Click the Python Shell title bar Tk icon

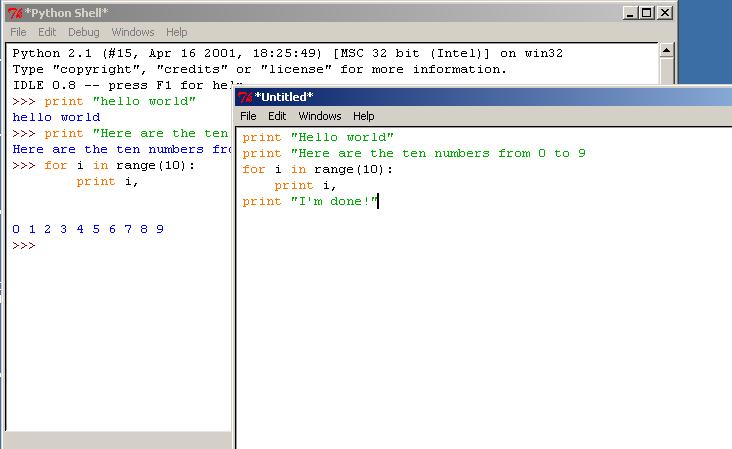[x=14, y=12]
